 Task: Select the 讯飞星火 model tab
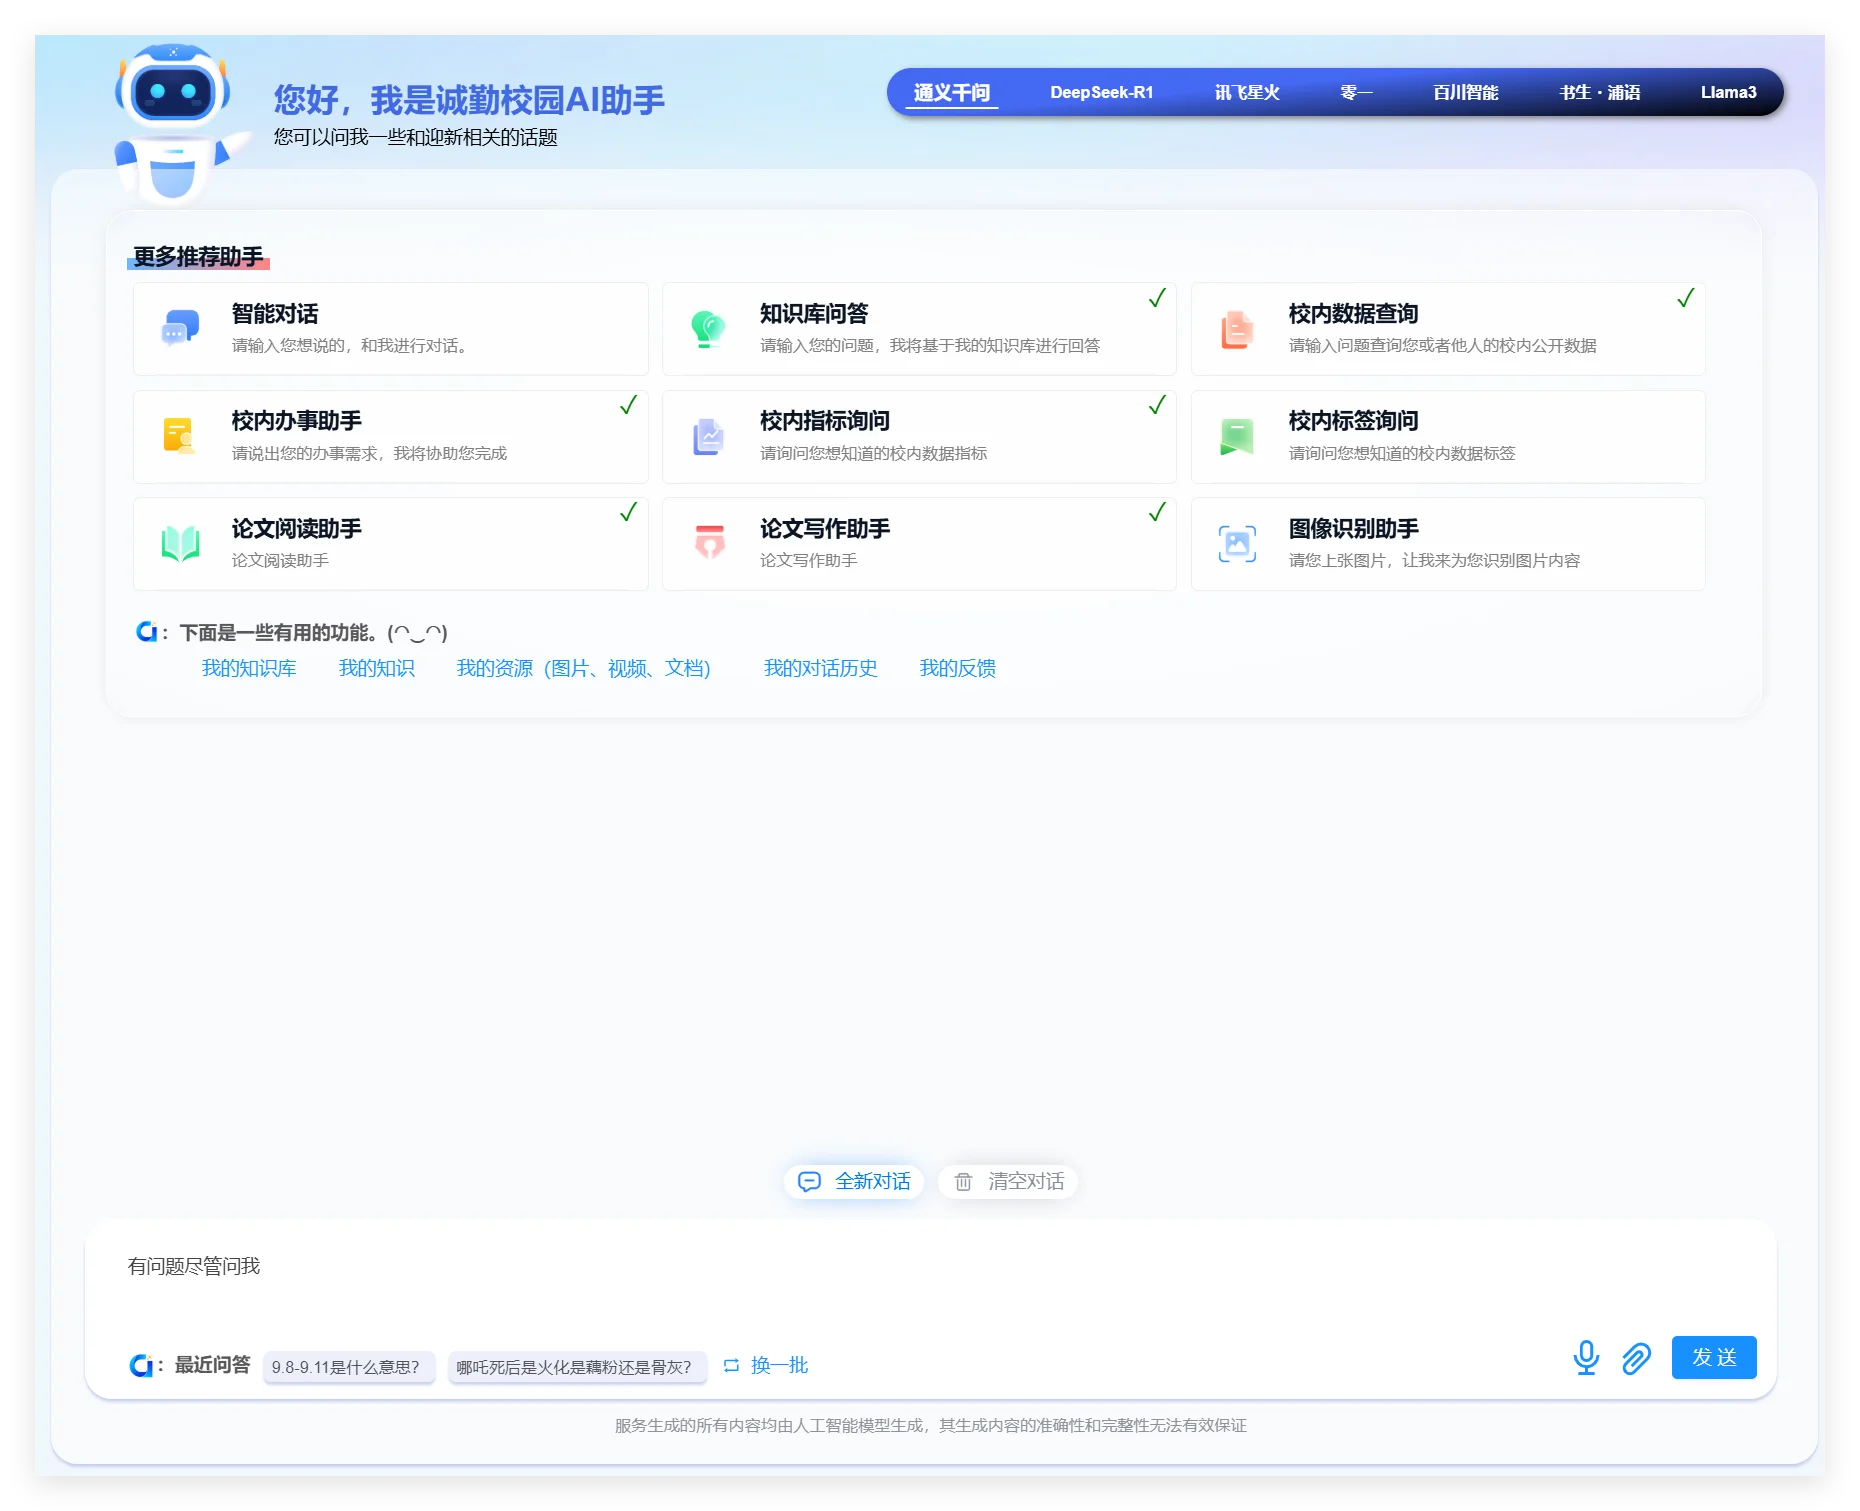pyautogui.click(x=1246, y=92)
